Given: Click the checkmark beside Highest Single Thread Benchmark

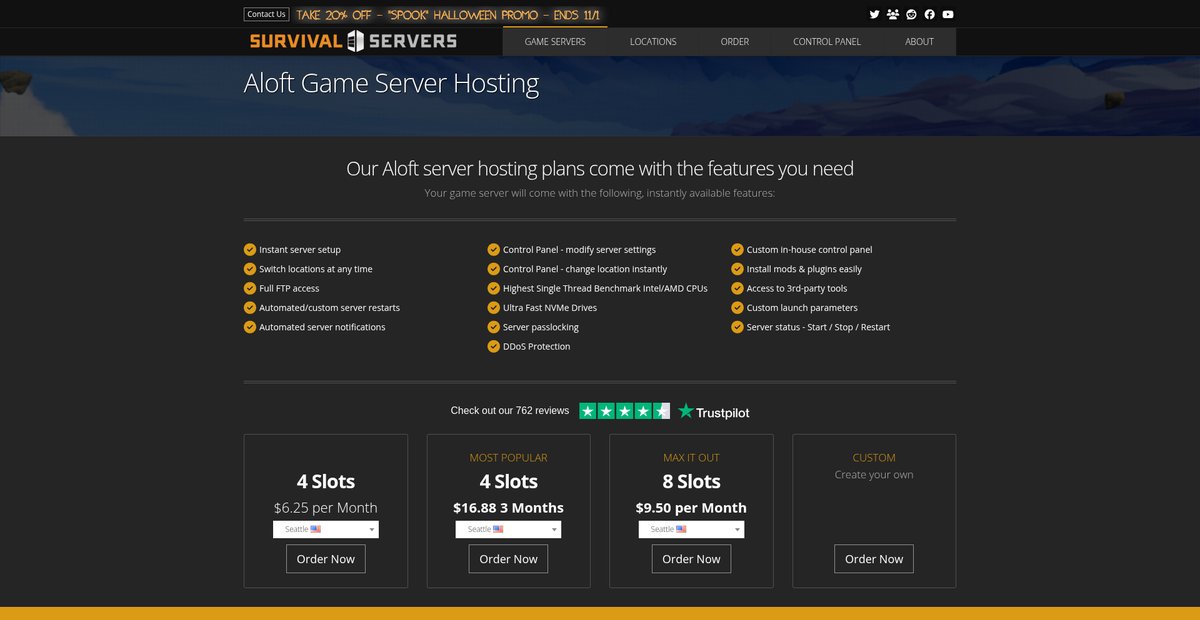Looking at the screenshot, I should (494, 288).
